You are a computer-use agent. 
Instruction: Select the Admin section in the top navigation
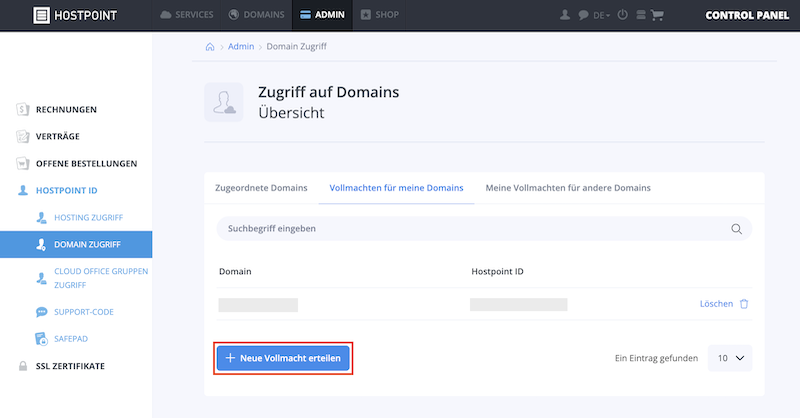(x=322, y=15)
